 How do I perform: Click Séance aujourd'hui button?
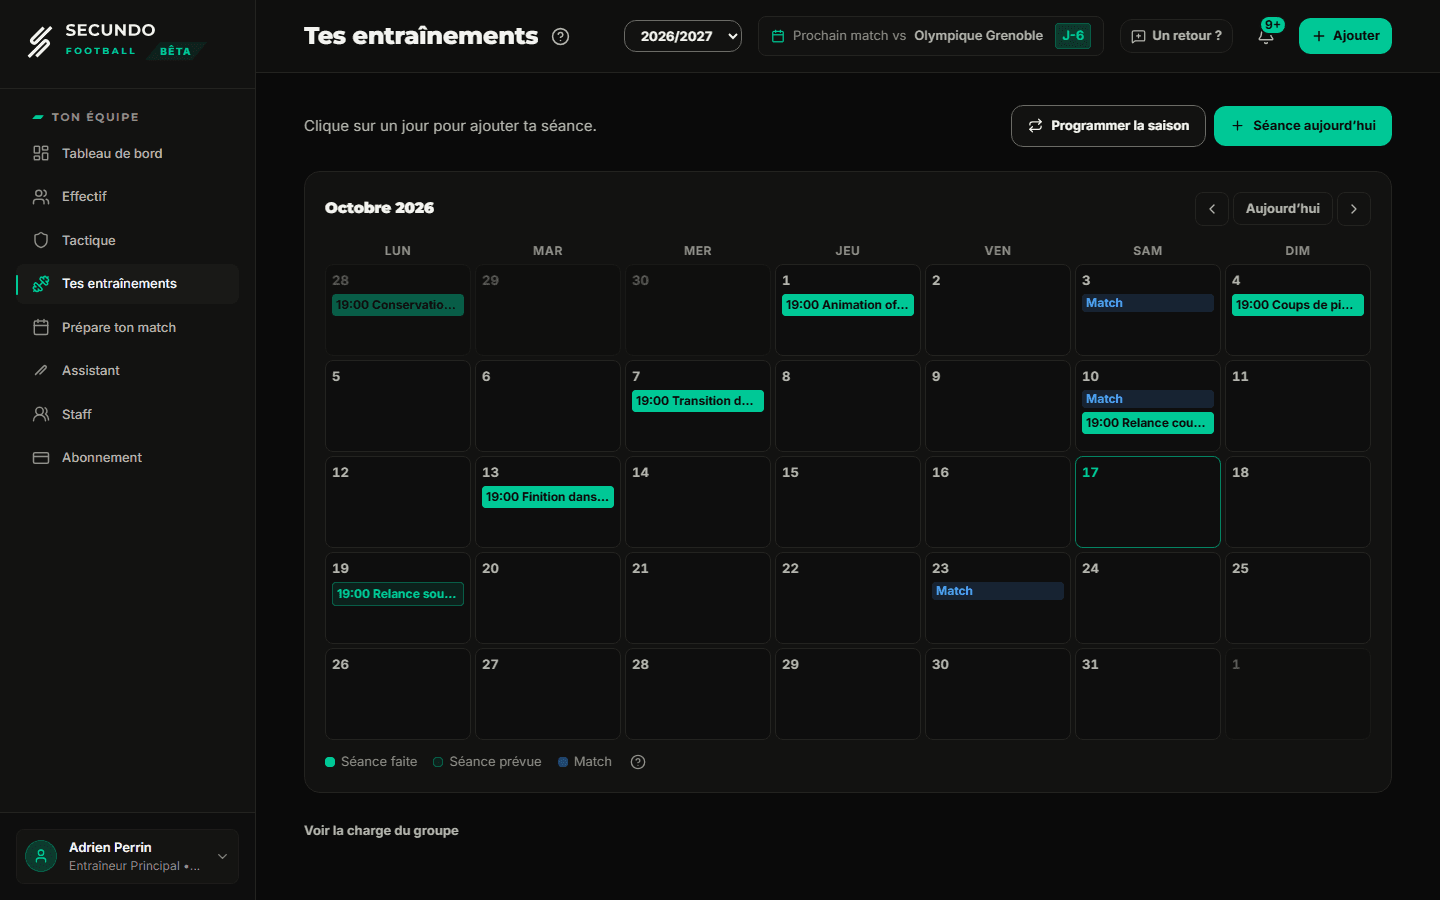(x=1303, y=126)
